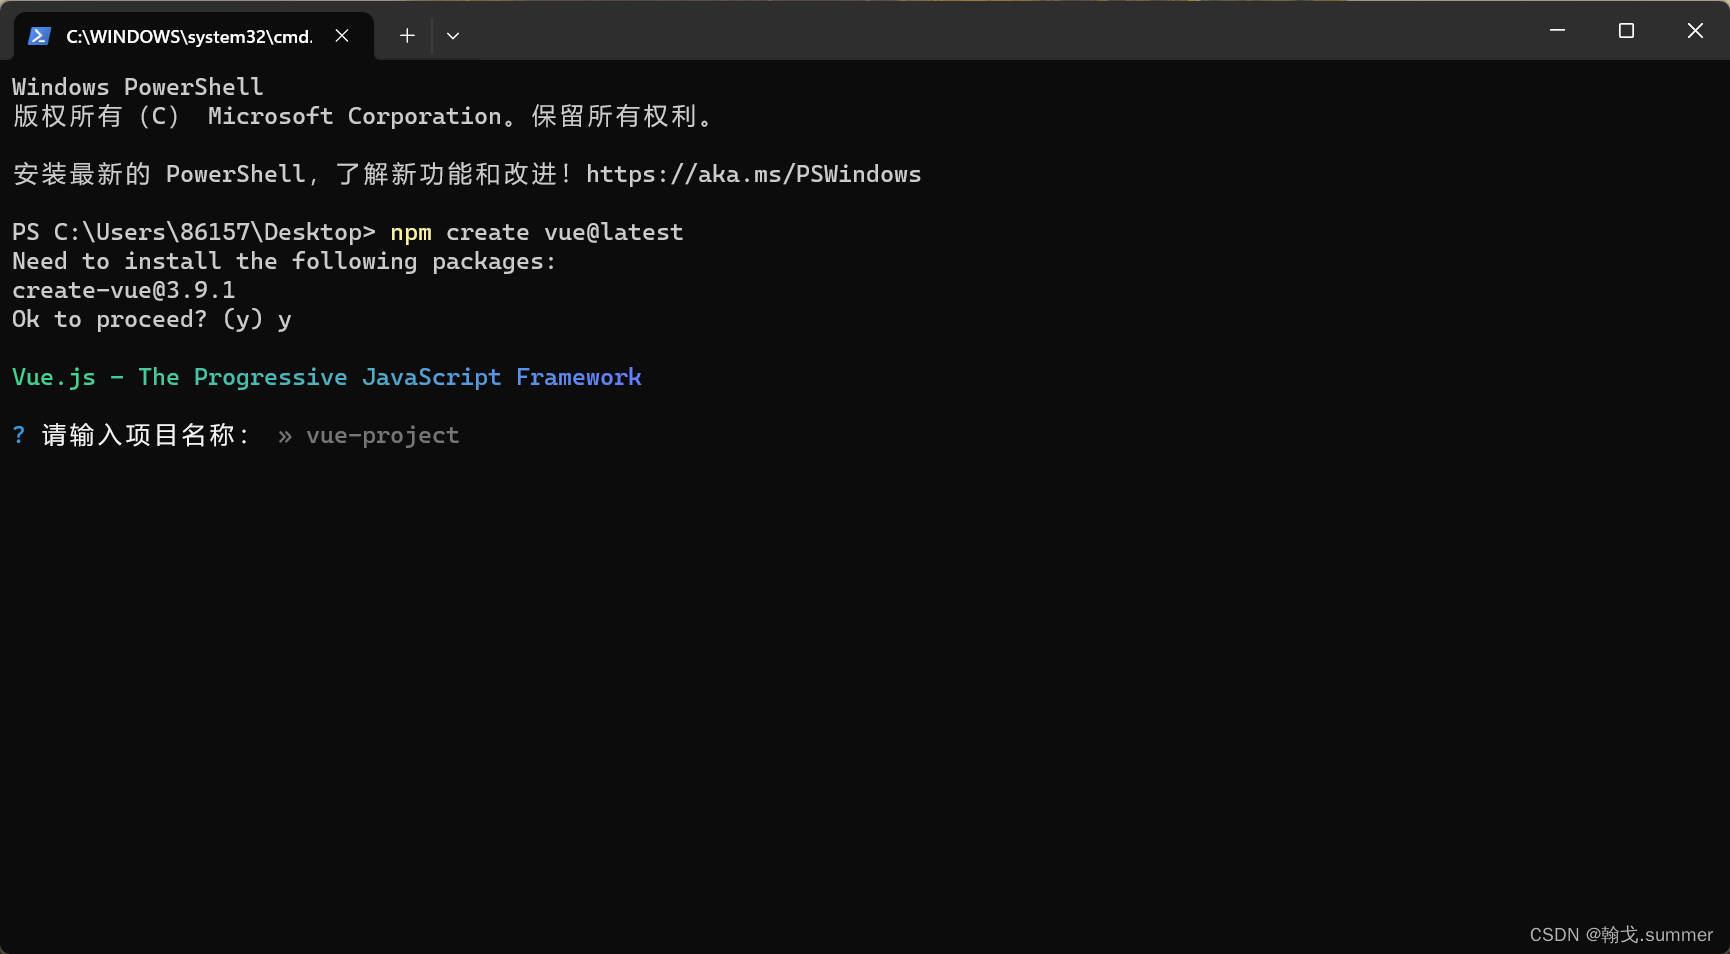This screenshot has width=1730, height=954.
Task: Click the Vue.js Progressive JavaScript Framework banner
Action: coord(326,378)
